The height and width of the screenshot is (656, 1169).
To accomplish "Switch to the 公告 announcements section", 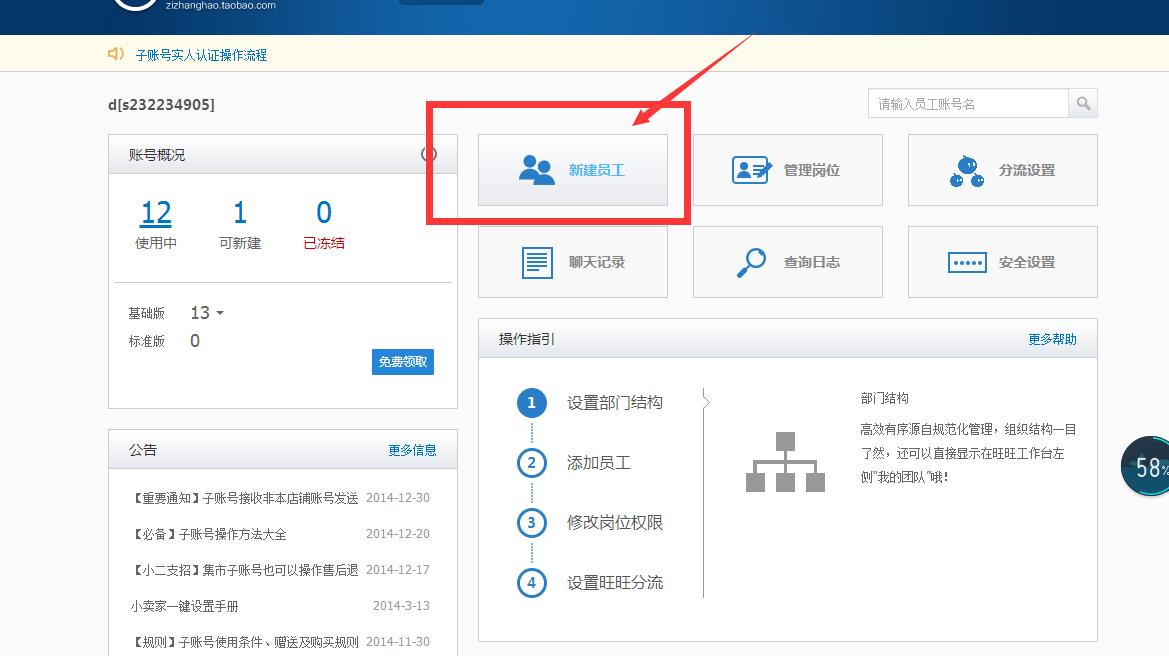I will click(143, 449).
